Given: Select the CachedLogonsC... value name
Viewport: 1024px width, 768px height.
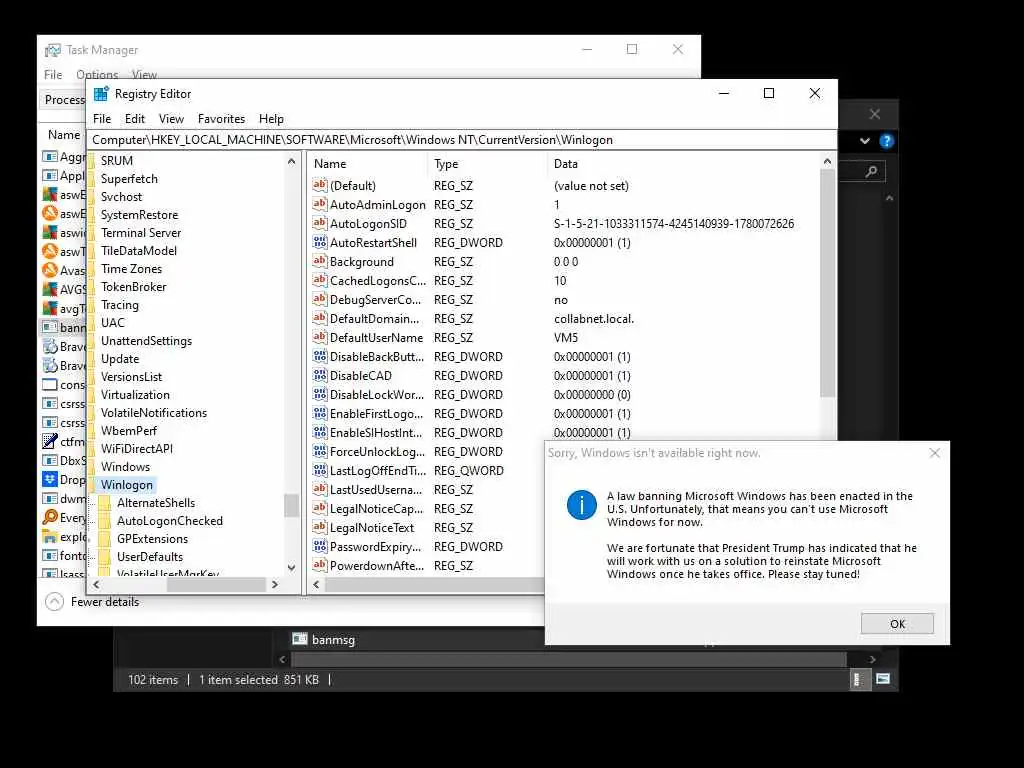Looking at the screenshot, I should pos(377,281).
